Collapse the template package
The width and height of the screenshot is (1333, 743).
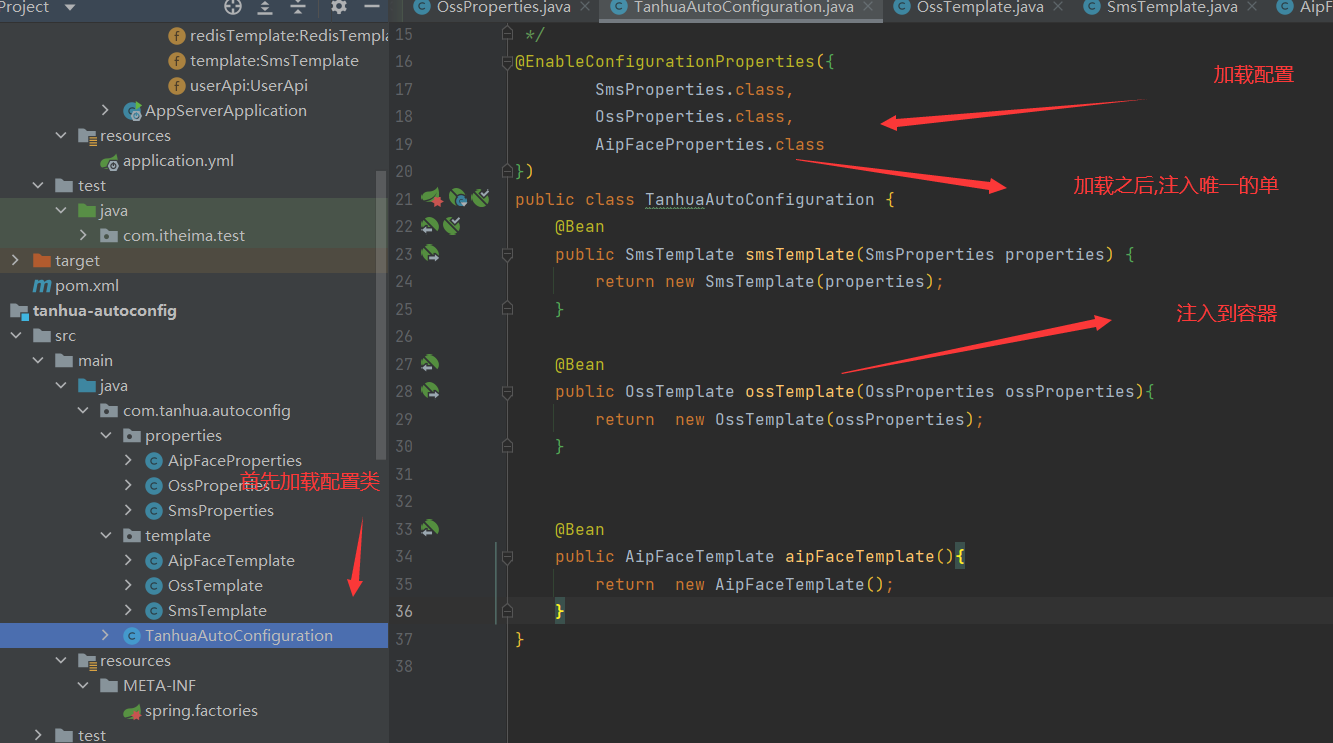pyautogui.click(x=106, y=536)
